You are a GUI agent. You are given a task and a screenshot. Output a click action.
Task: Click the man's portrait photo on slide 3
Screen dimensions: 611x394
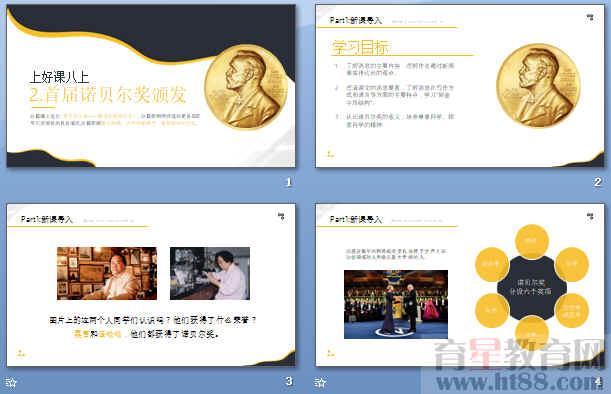(x=107, y=273)
